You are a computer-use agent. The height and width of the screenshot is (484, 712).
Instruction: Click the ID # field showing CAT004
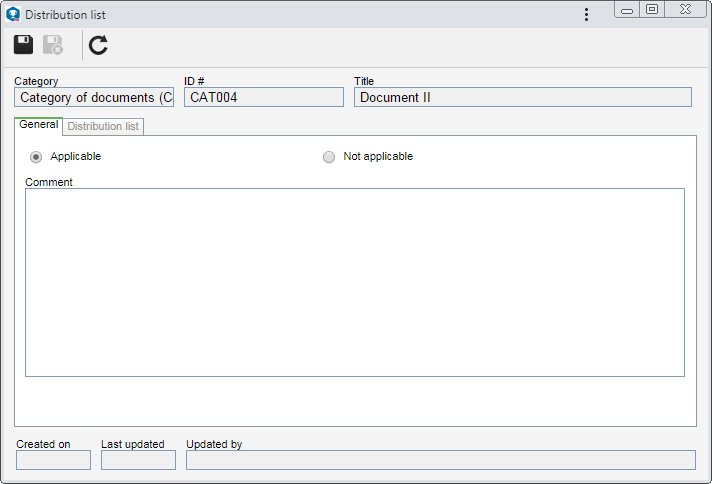[264, 97]
